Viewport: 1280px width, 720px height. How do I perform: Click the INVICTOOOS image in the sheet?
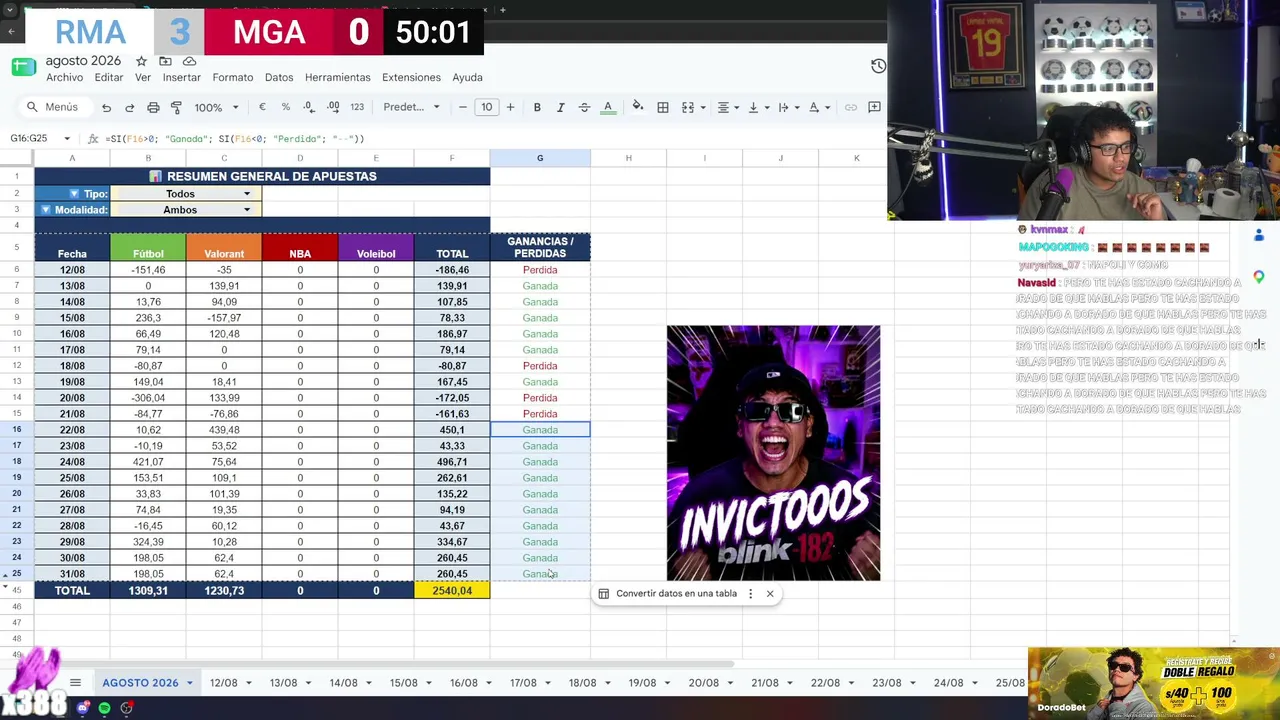pyautogui.click(x=774, y=453)
